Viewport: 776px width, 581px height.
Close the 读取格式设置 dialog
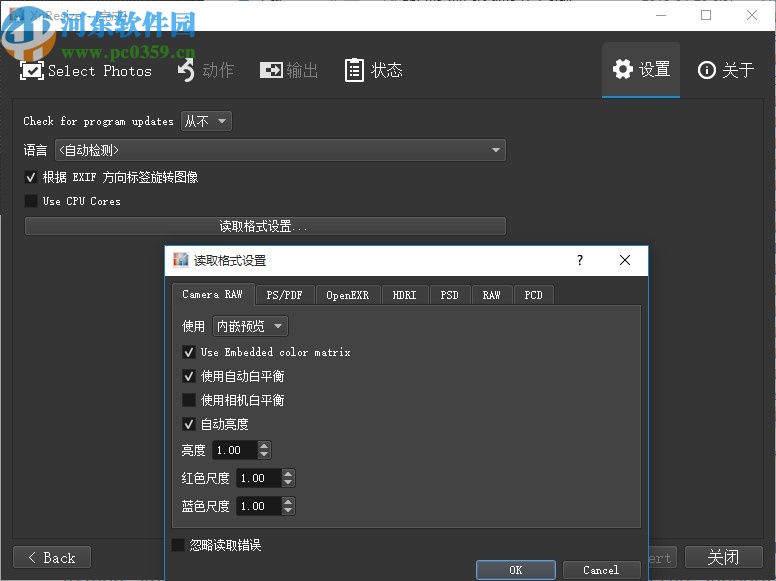click(x=625, y=260)
